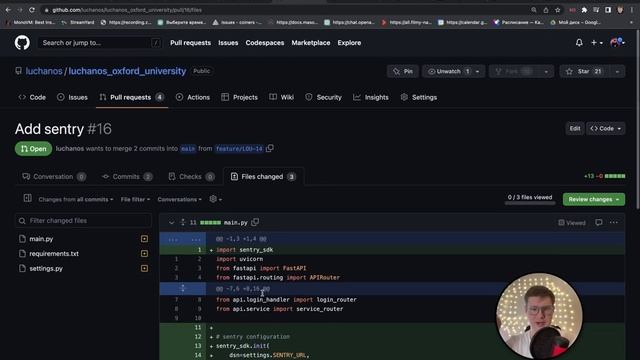The height and width of the screenshot is (360, 640).
Task: Open the repository Code tab
Action: point(32,97)
